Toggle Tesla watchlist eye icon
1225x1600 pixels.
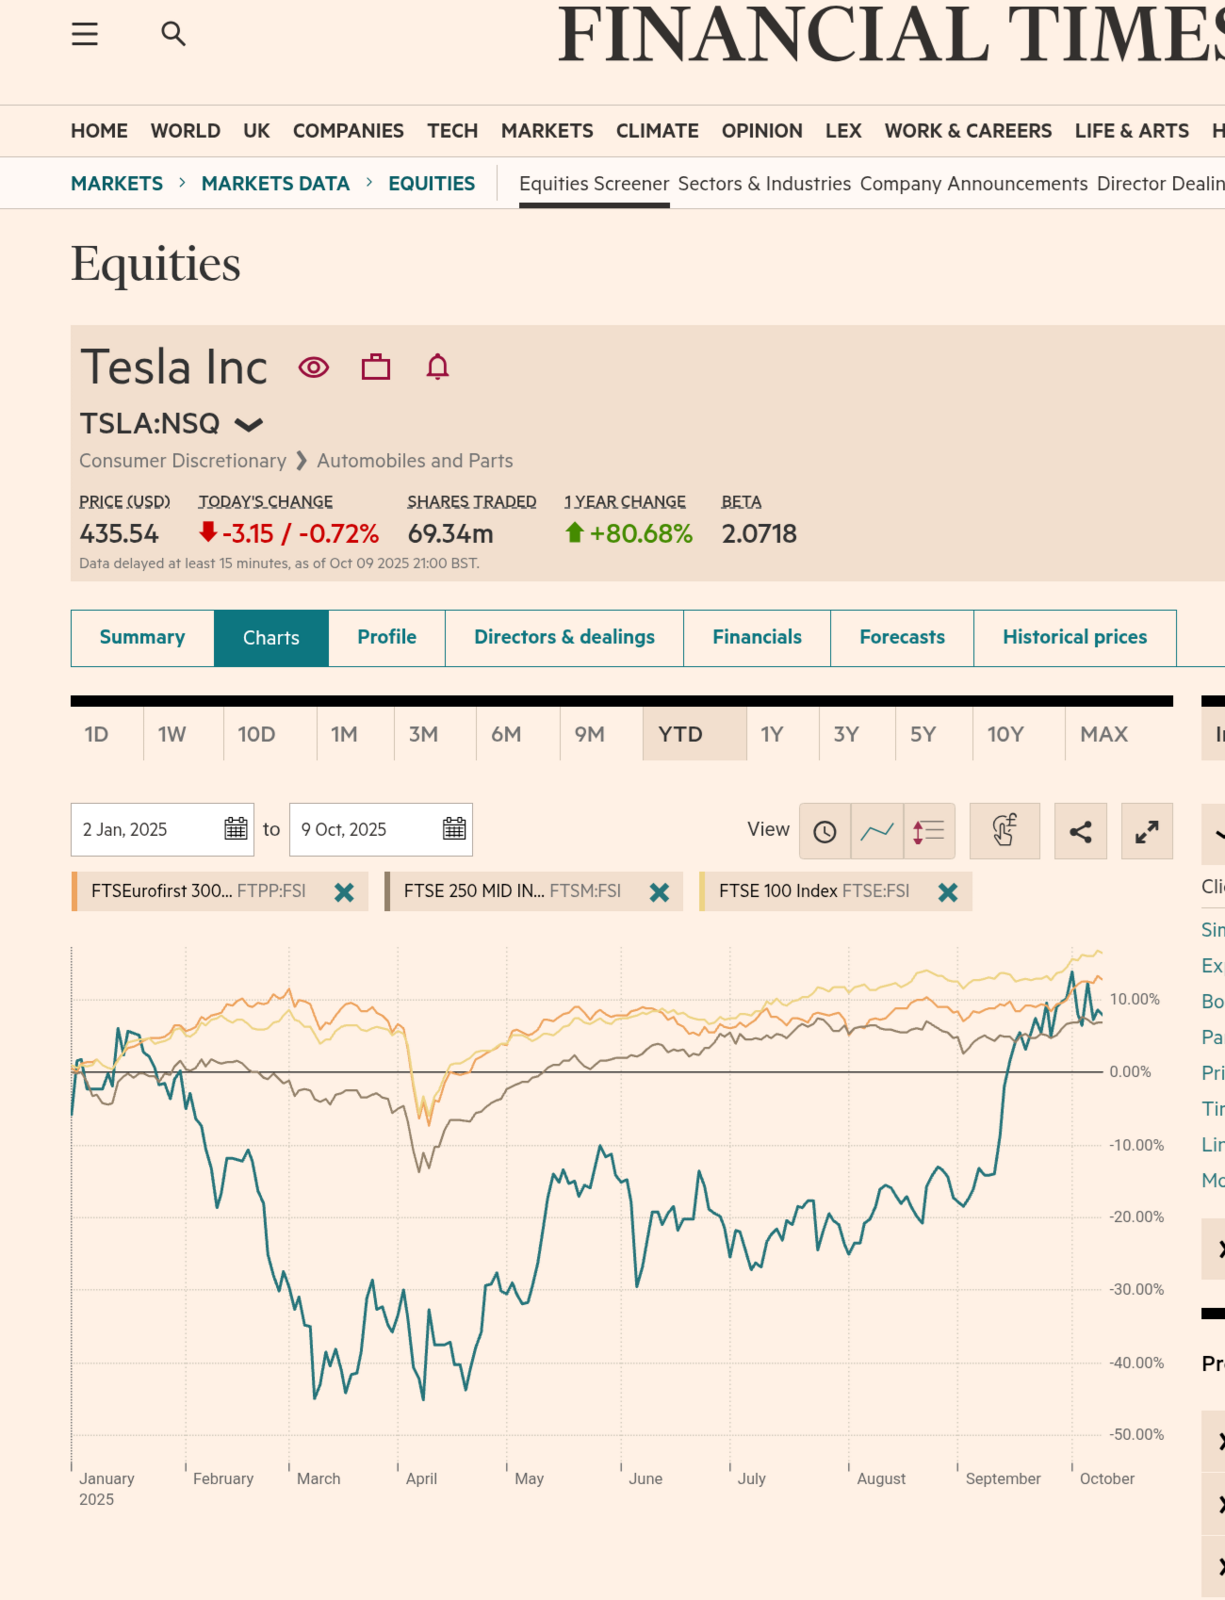[314, 367]
